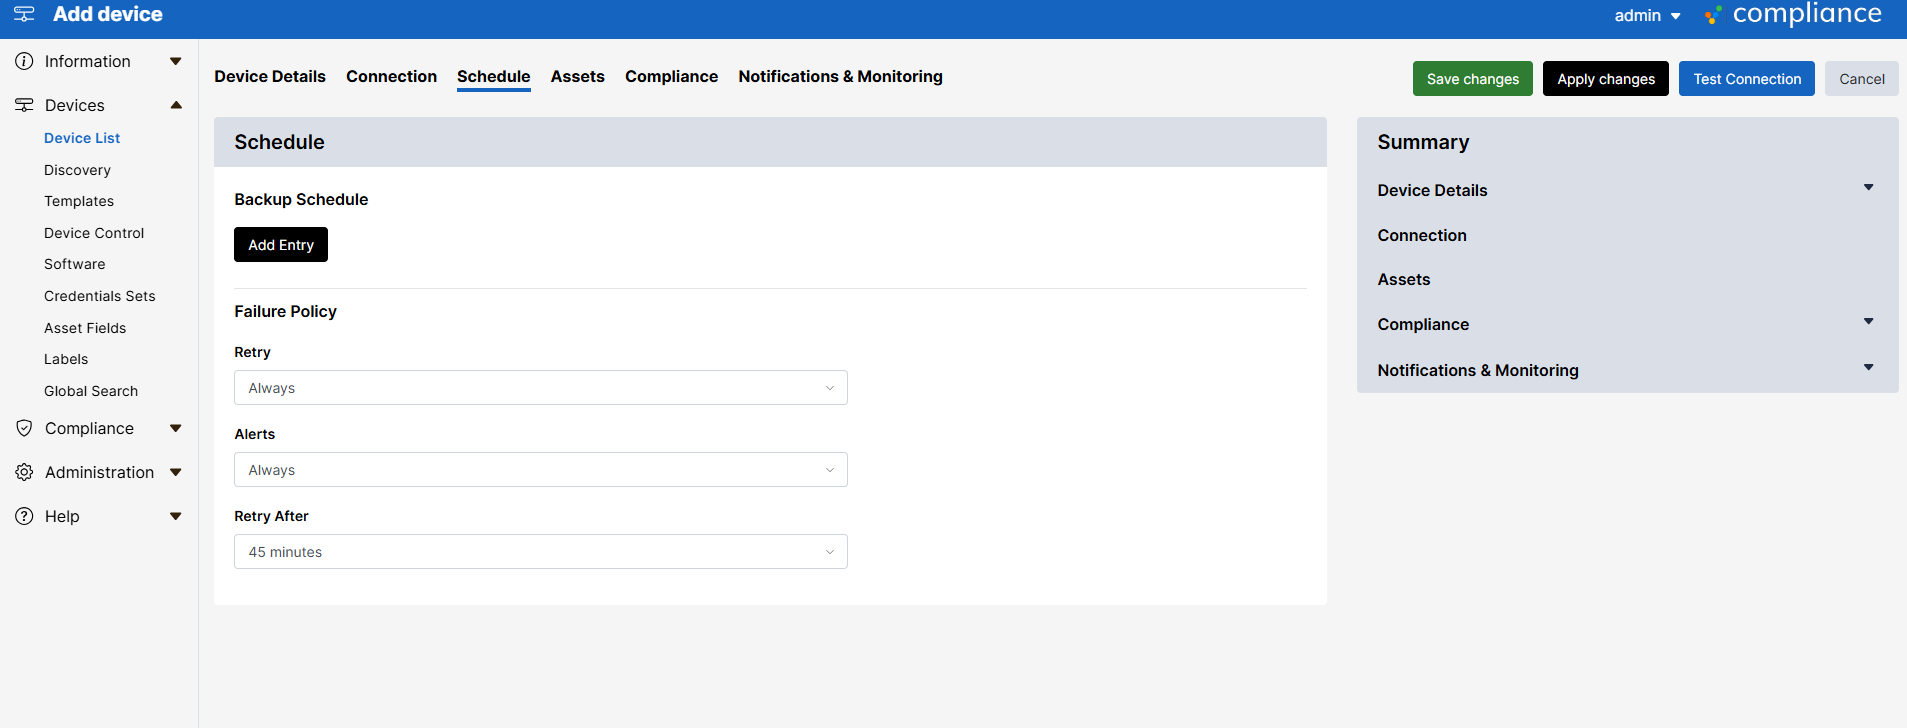The height and width of the screenshot is (728, 1907).
Task: Click the Information circle icon in sidebar
Action: click(24, 61)
